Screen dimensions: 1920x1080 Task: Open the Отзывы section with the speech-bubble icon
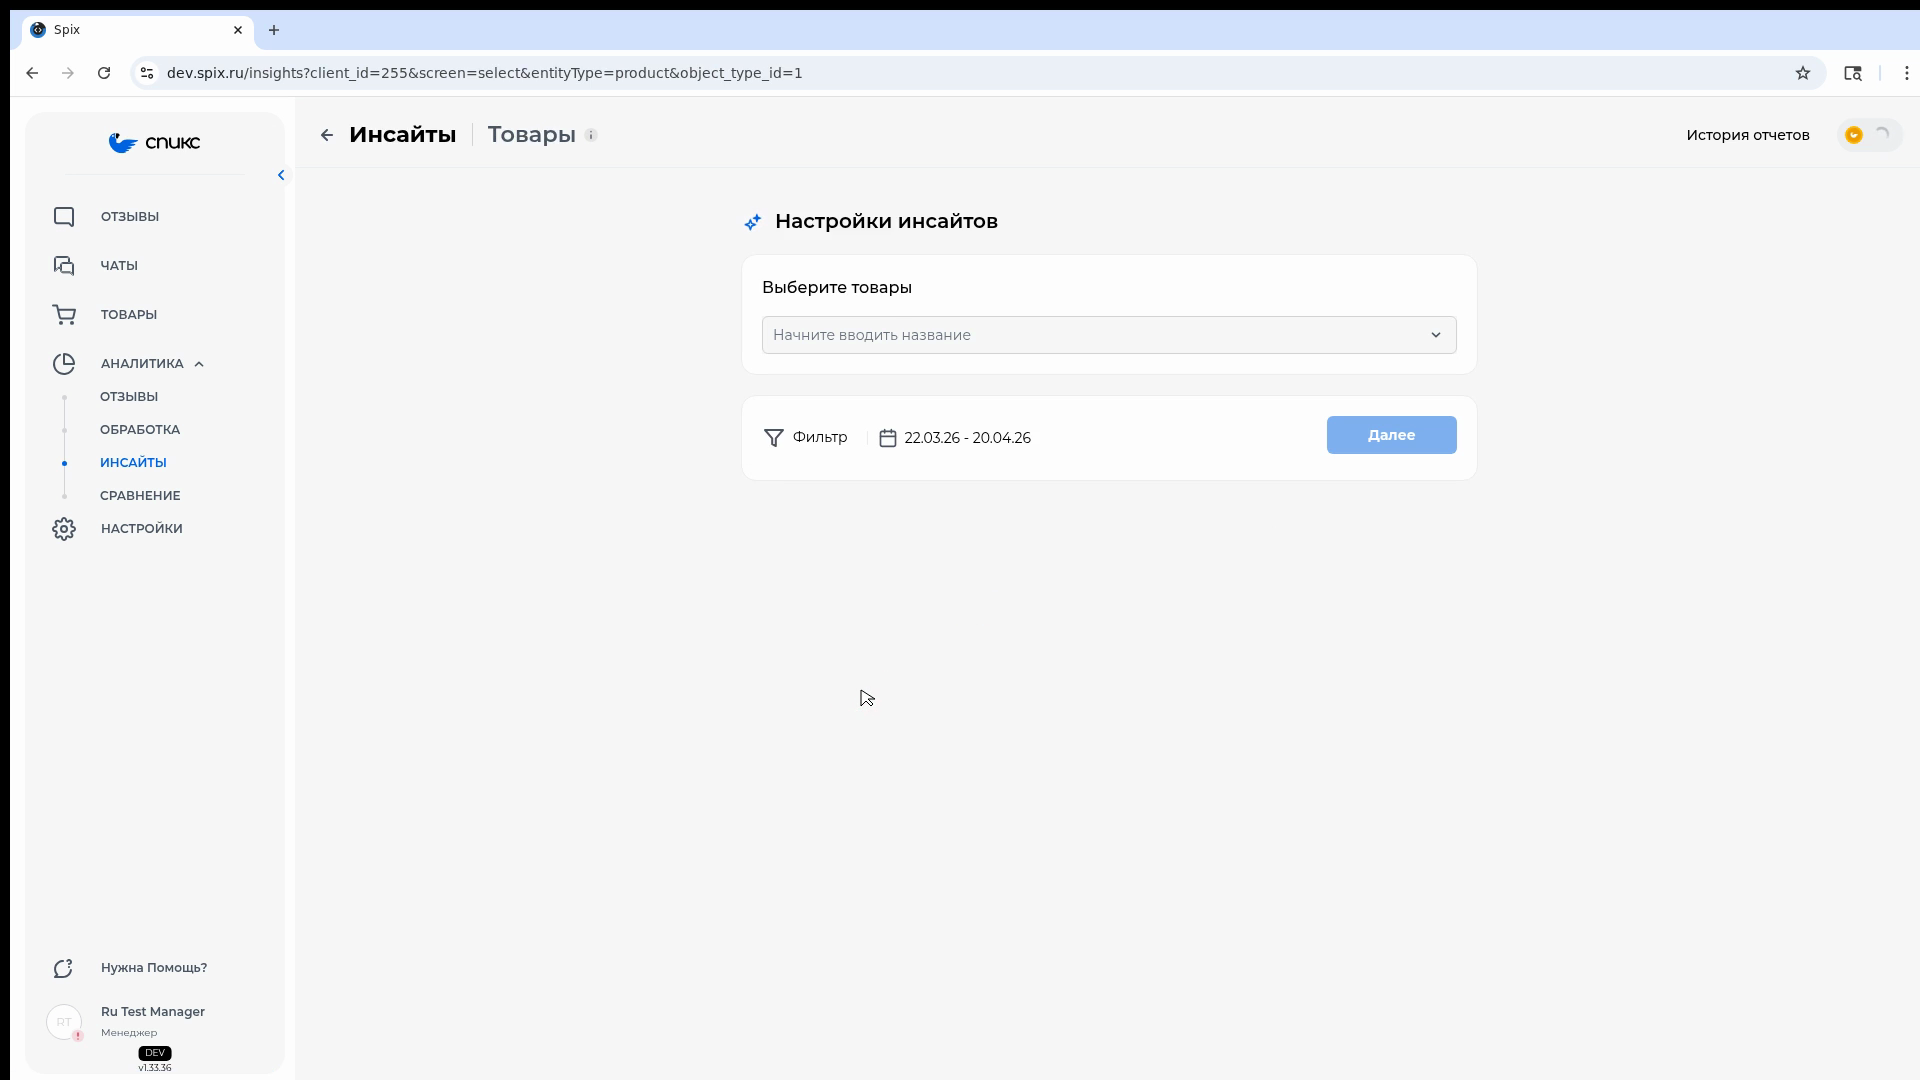coord(64,217)
